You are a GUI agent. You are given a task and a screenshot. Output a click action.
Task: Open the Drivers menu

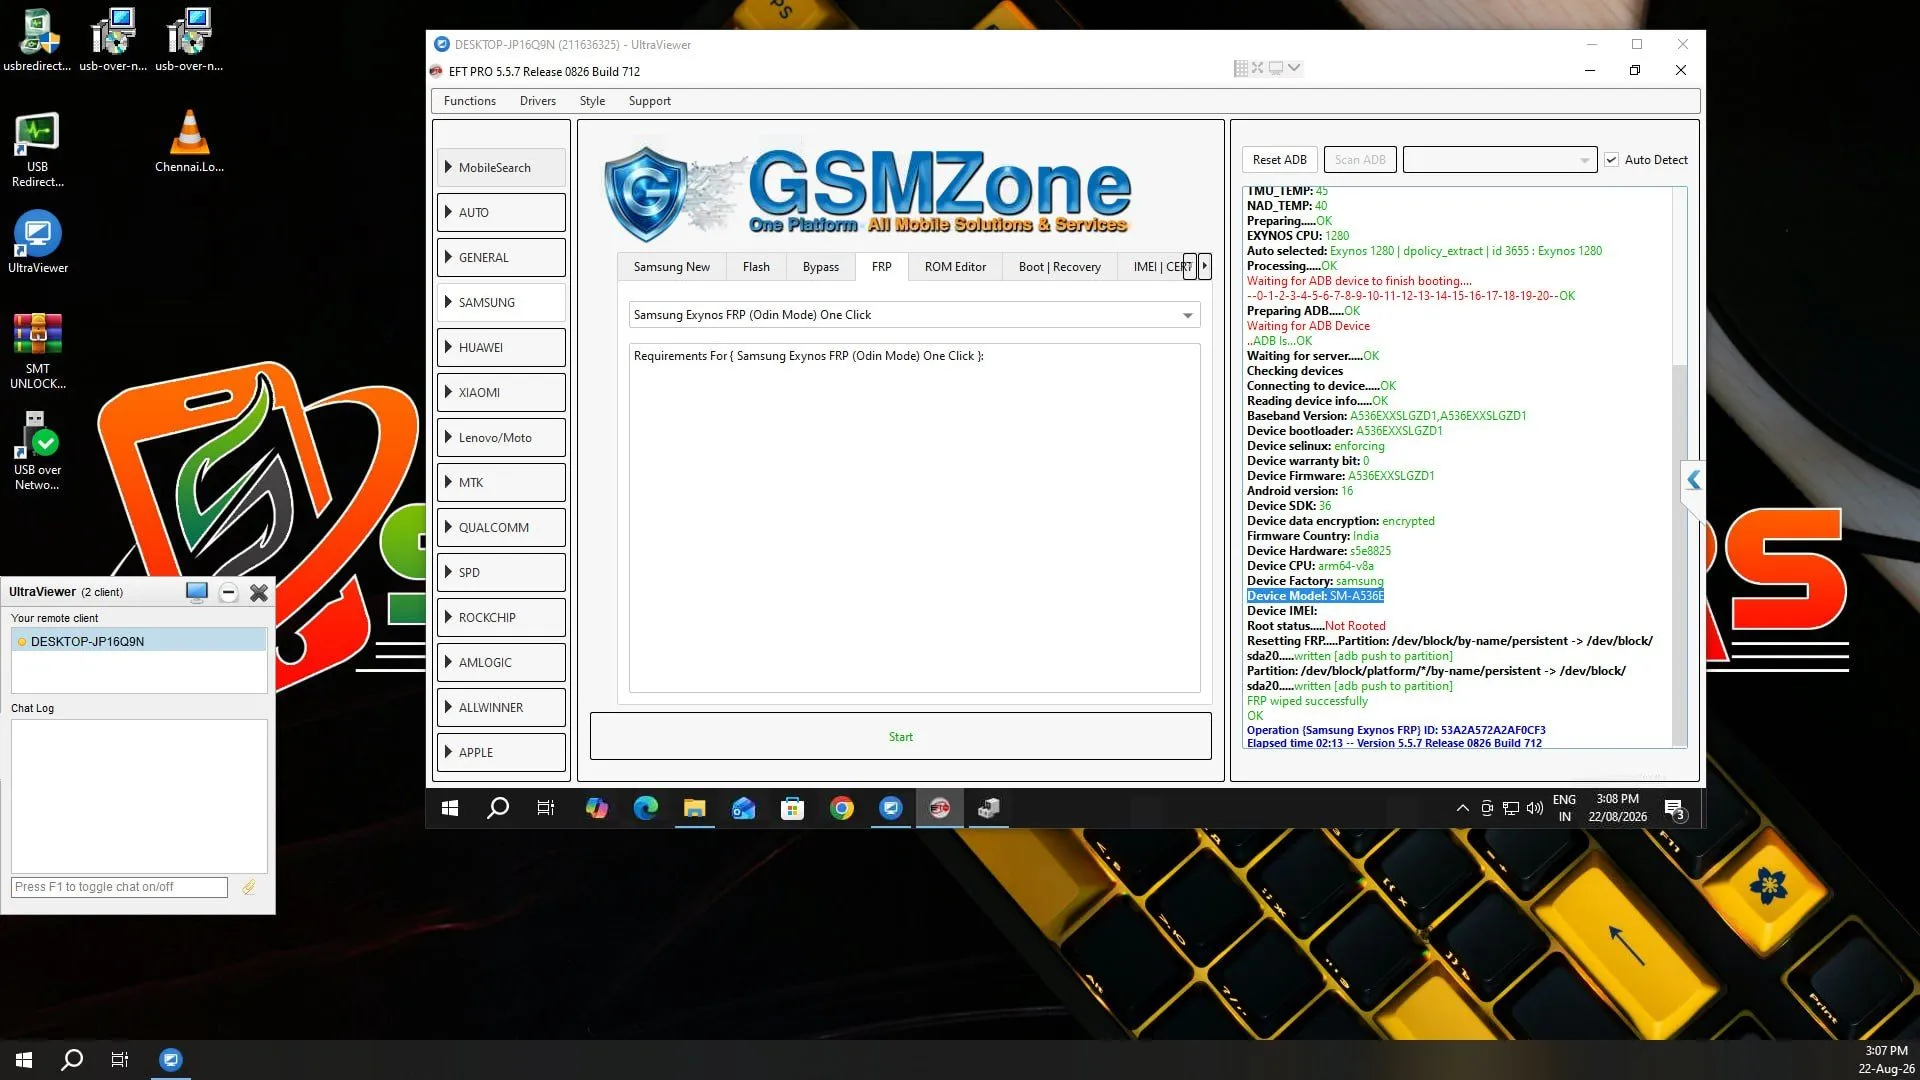538,101
